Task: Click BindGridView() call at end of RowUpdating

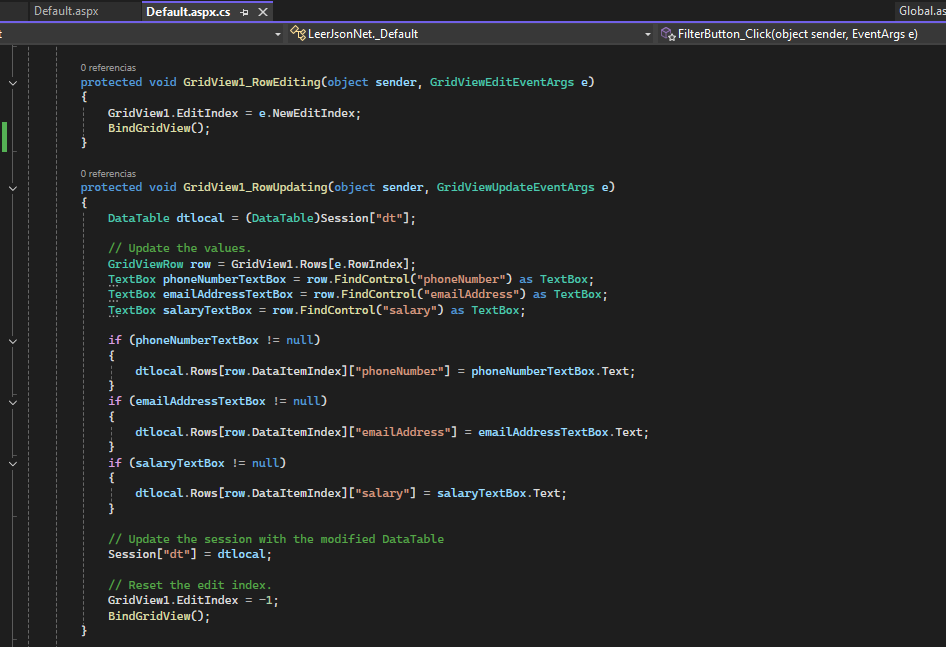Action: pyautogui.click(x=159, y=616)
